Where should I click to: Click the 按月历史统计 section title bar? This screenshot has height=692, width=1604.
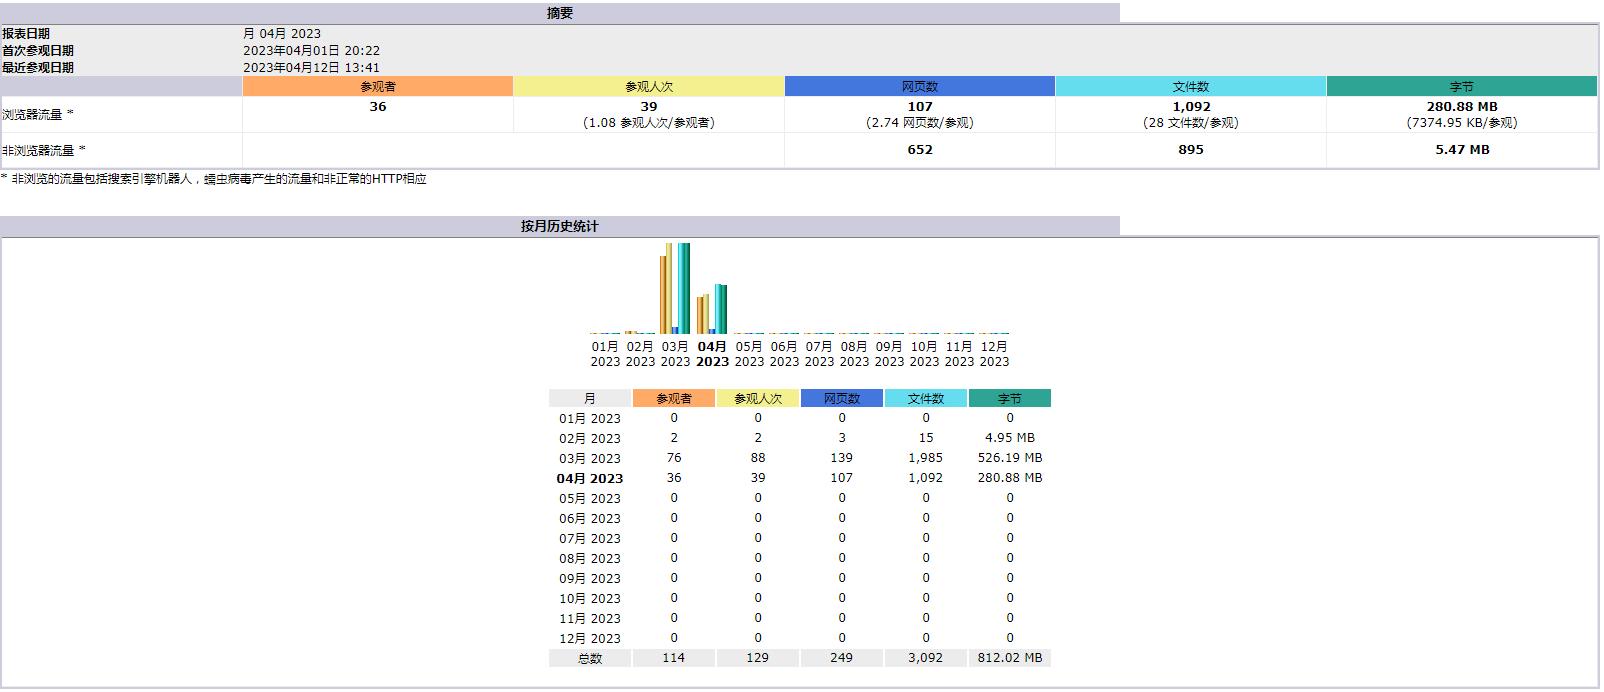pyautogui.click(x=560, y=226)
